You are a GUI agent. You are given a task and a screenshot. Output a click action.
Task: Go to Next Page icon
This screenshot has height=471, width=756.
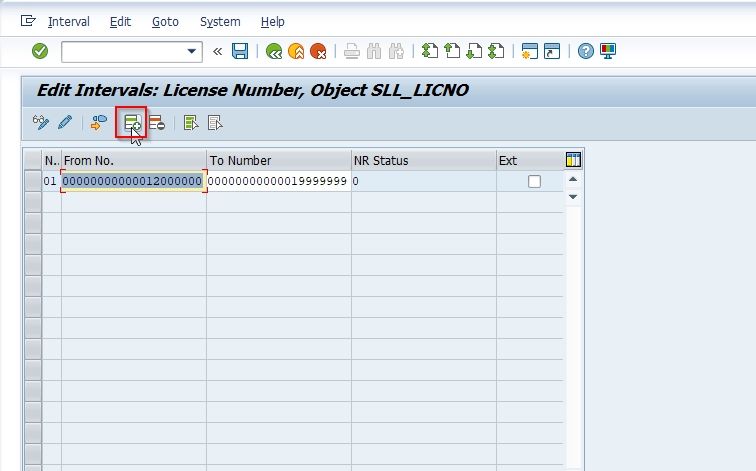[474, 51]
